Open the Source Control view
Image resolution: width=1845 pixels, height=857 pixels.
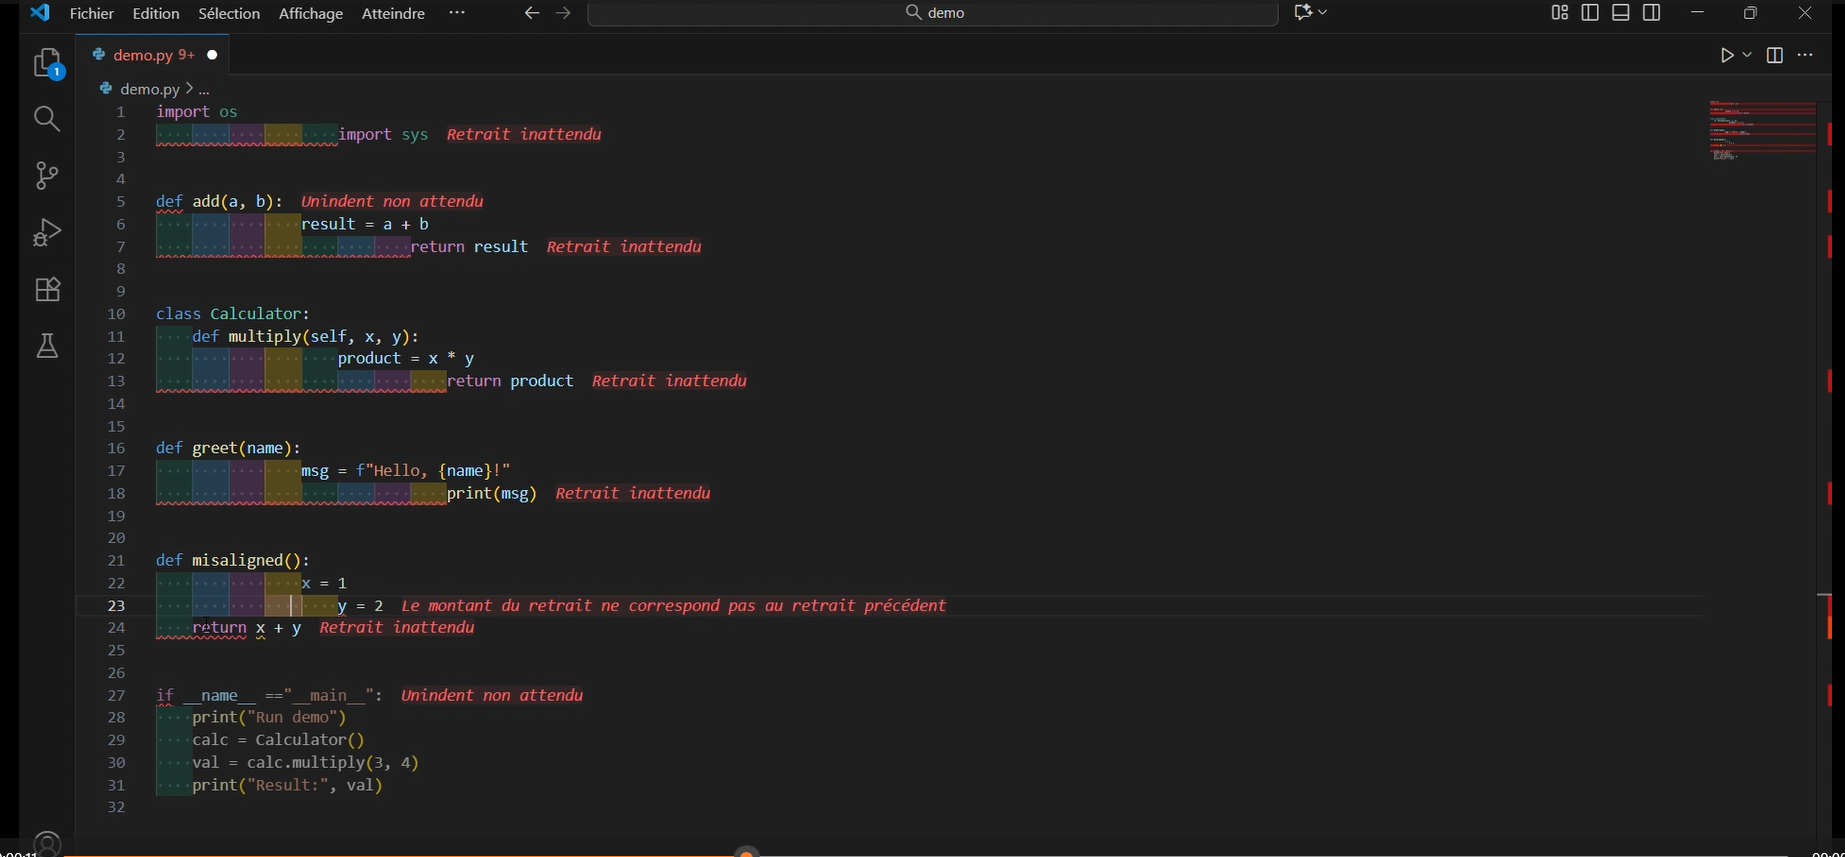click(x=47, y=176)
